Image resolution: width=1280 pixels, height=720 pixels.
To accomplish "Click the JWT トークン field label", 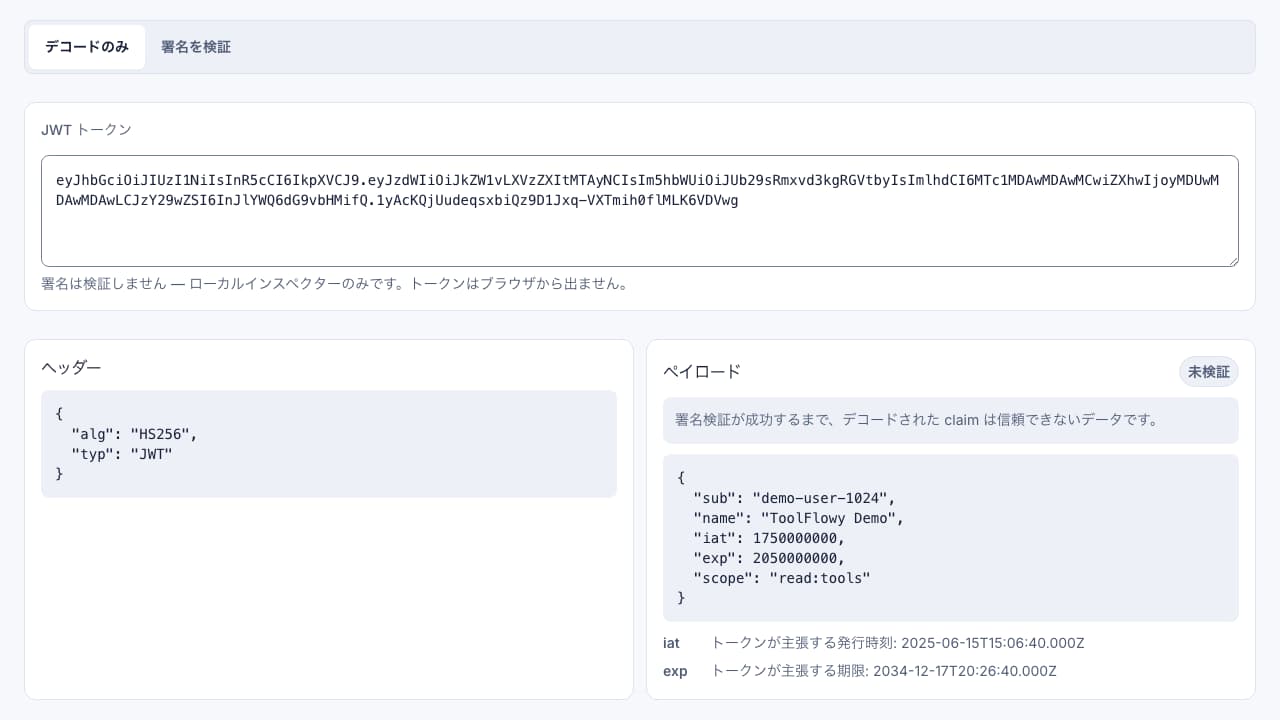I will (x=86, y=130).
